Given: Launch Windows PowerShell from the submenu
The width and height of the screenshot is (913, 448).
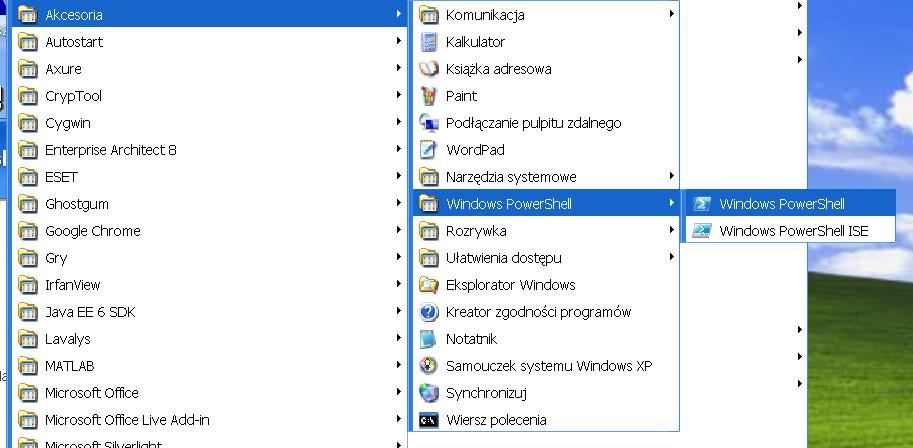Looking at the screenshot, I should point(789,204).
